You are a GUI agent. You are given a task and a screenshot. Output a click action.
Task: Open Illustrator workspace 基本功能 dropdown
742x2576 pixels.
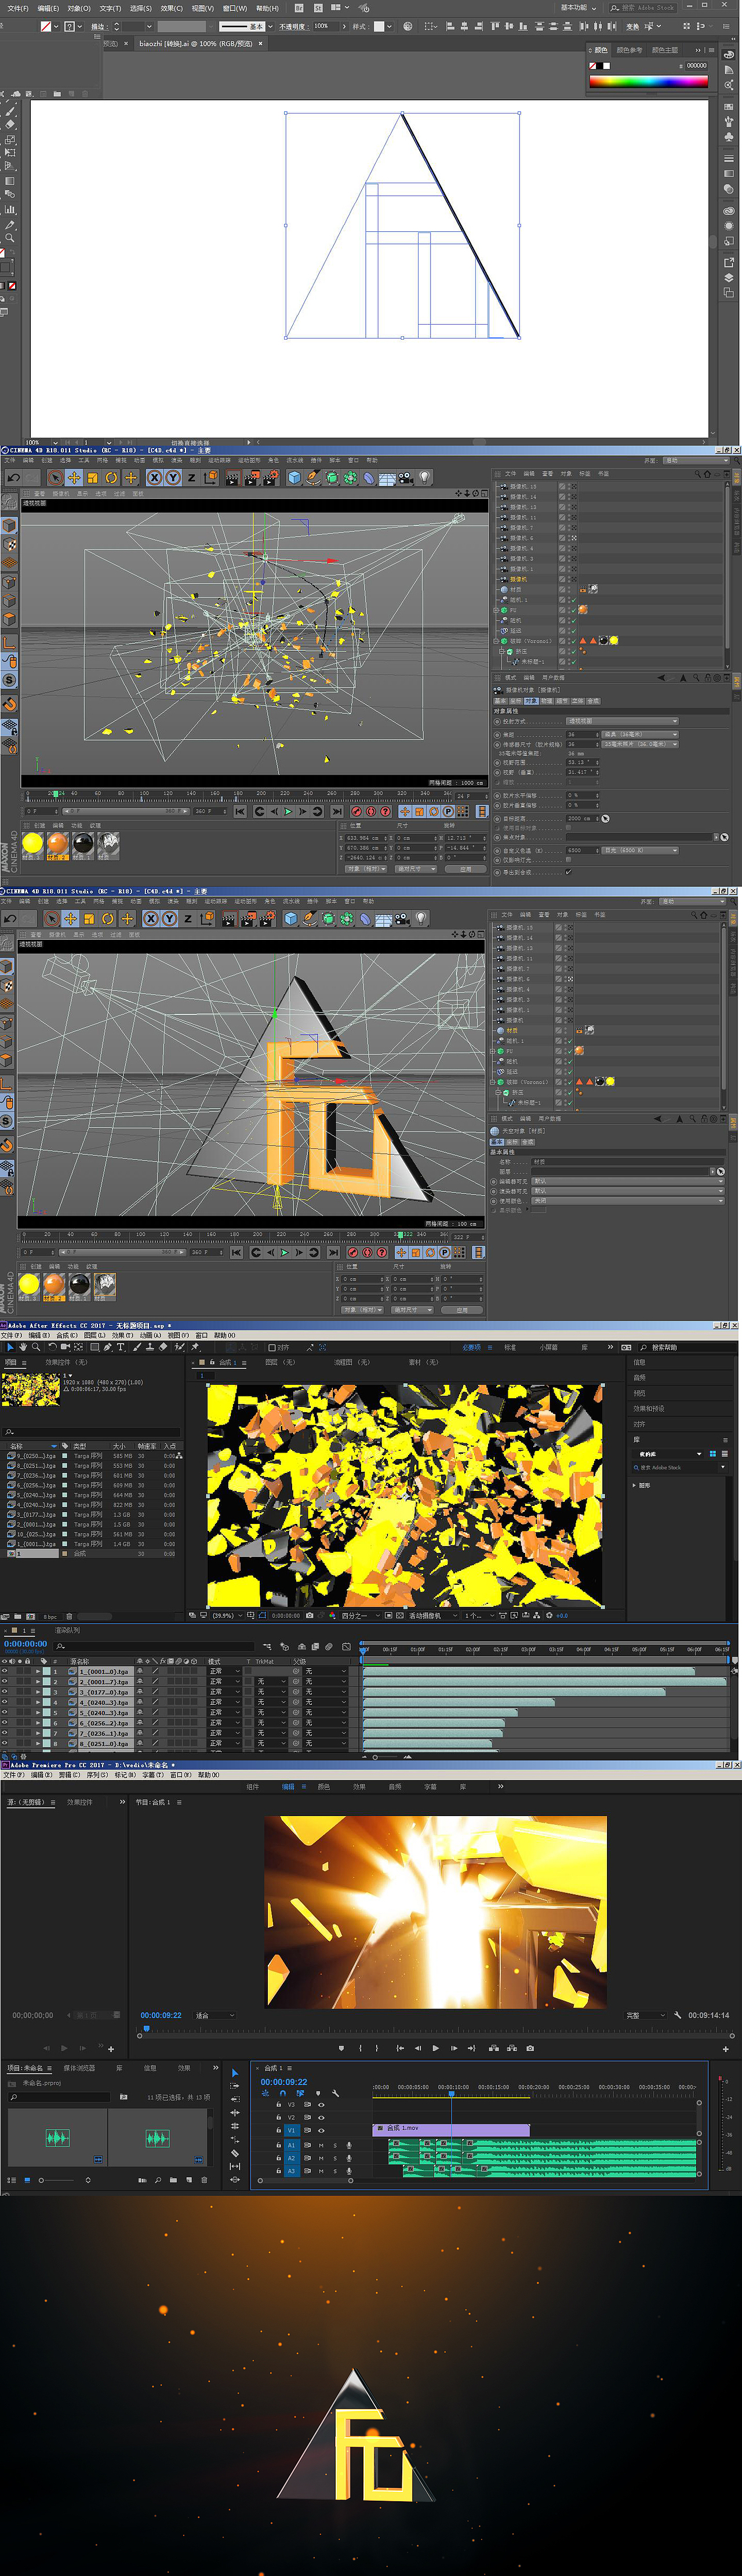[x=578, y=8]
